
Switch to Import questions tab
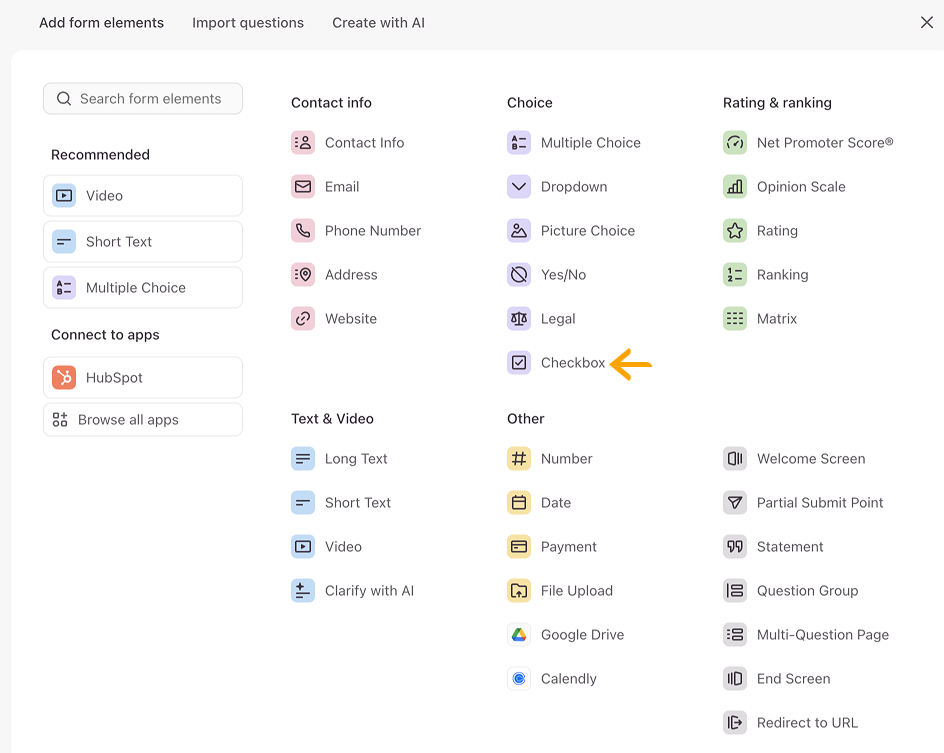[248, 23]
